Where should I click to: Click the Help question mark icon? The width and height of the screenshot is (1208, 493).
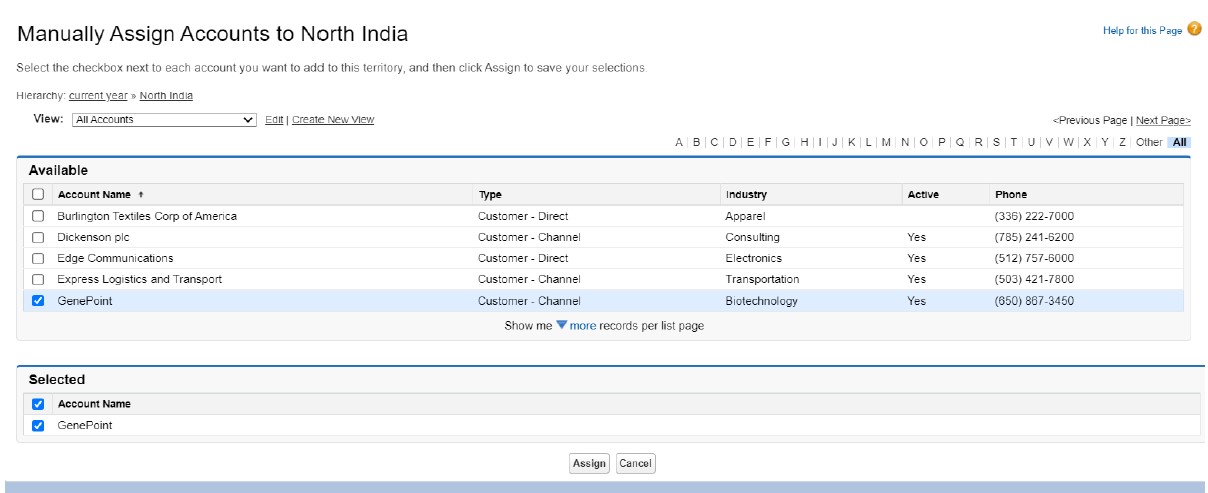1194,30
